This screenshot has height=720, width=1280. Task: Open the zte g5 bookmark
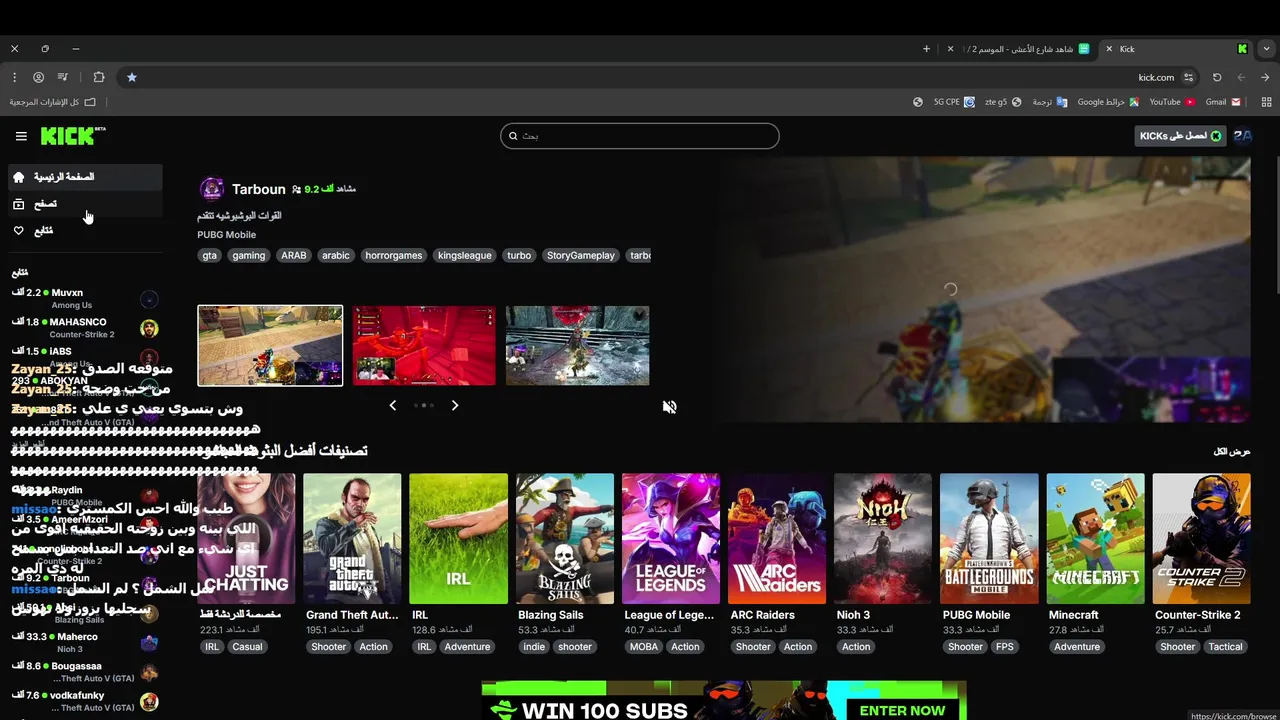(1003, 102)
